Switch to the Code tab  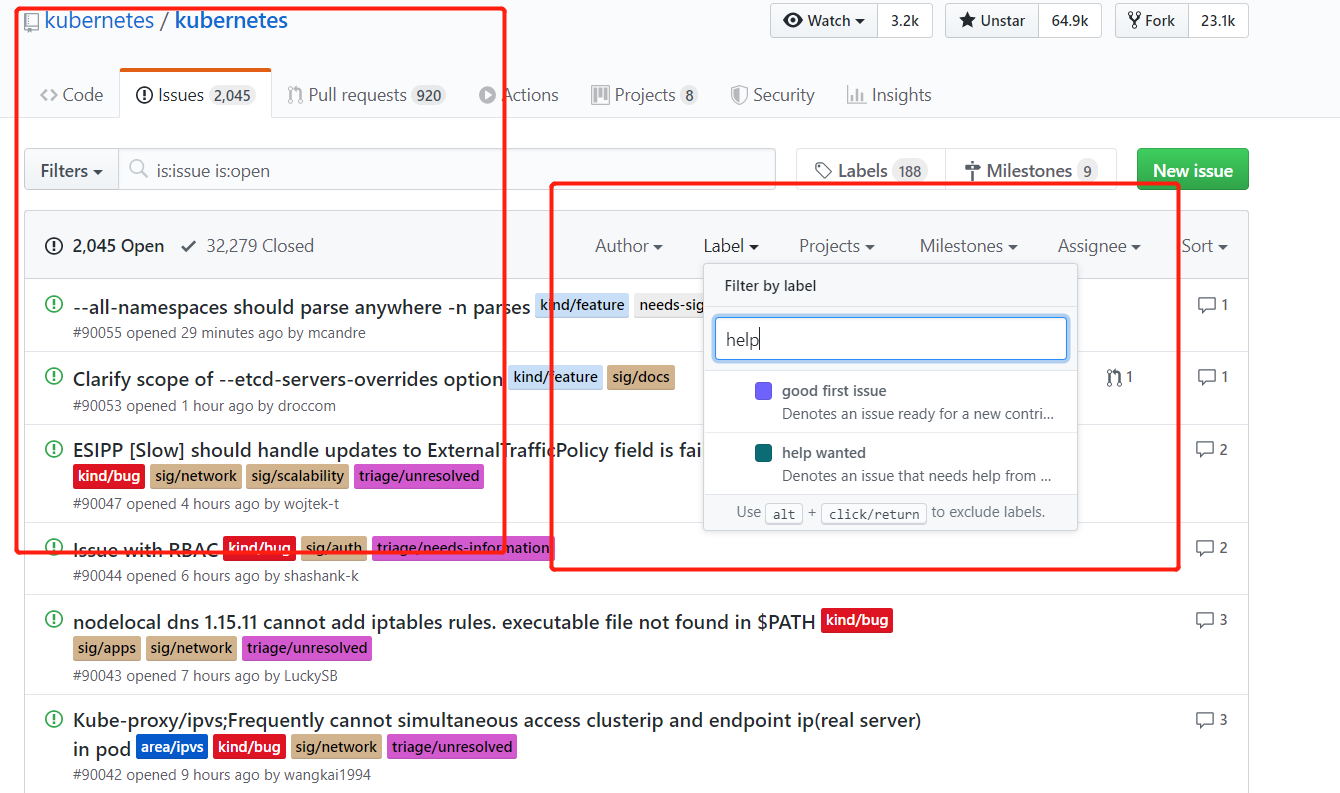pyautogui.click(x=71, y=95)
